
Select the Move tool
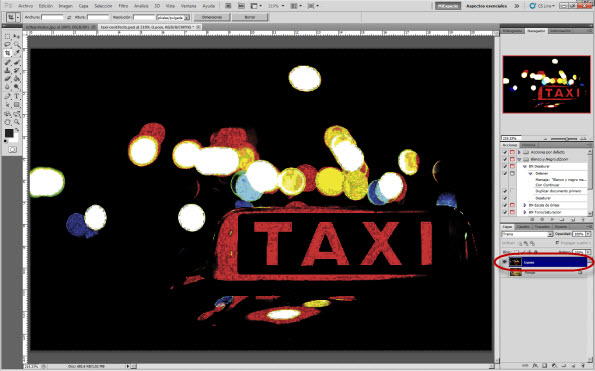point(17,36)
